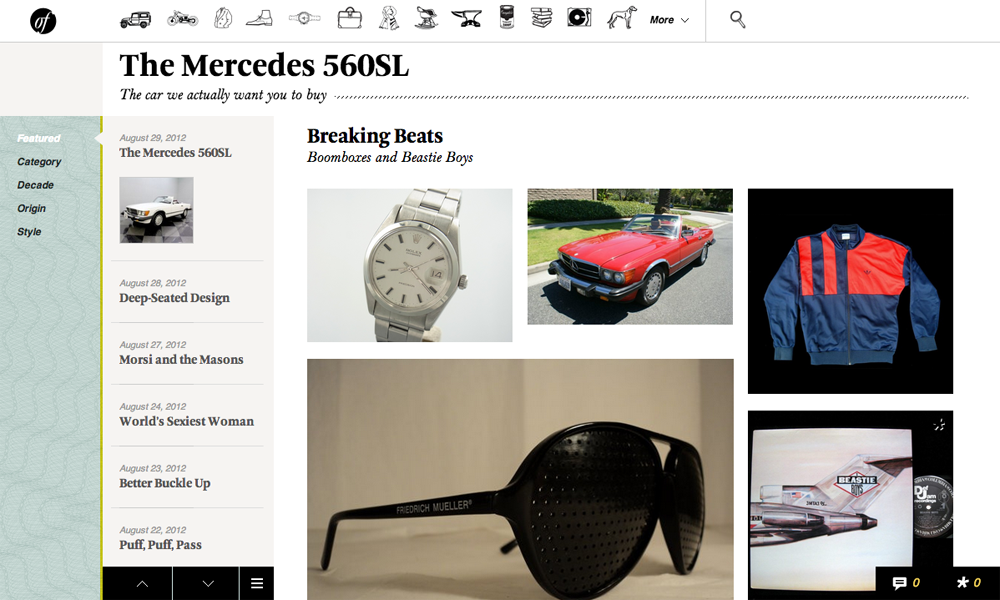Click the page title 'The Mercedes 560SL'
This screenshot has width=1000, height=600.
click(x=264, y=65)
